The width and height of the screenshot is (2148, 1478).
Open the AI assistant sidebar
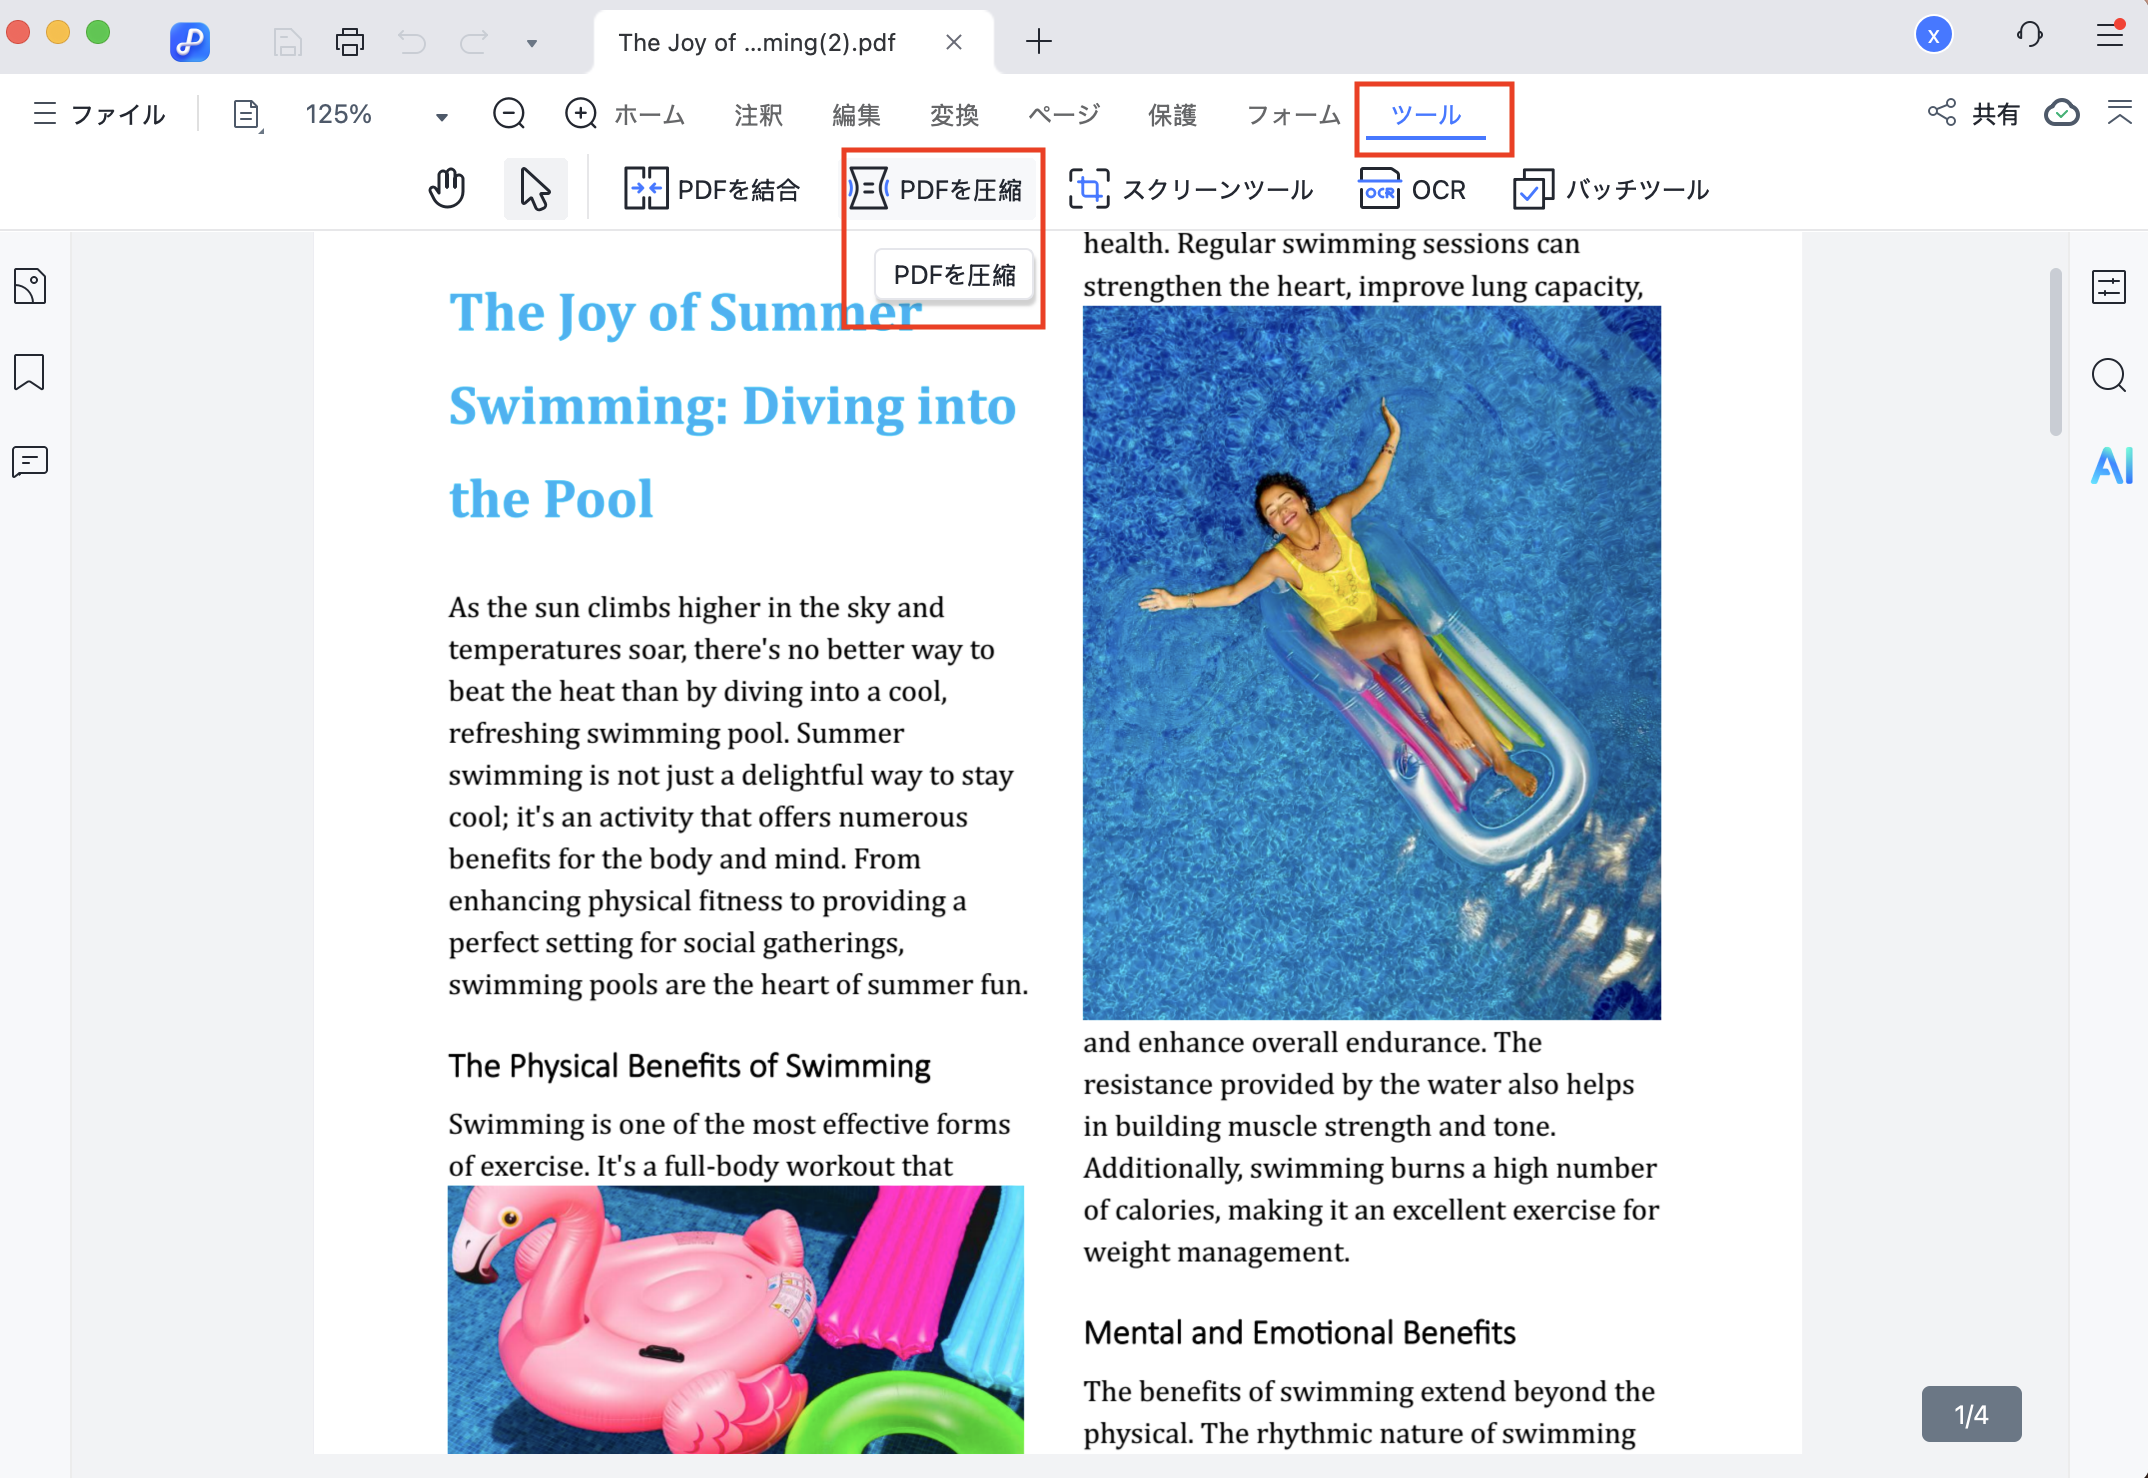coord(2111,465)
